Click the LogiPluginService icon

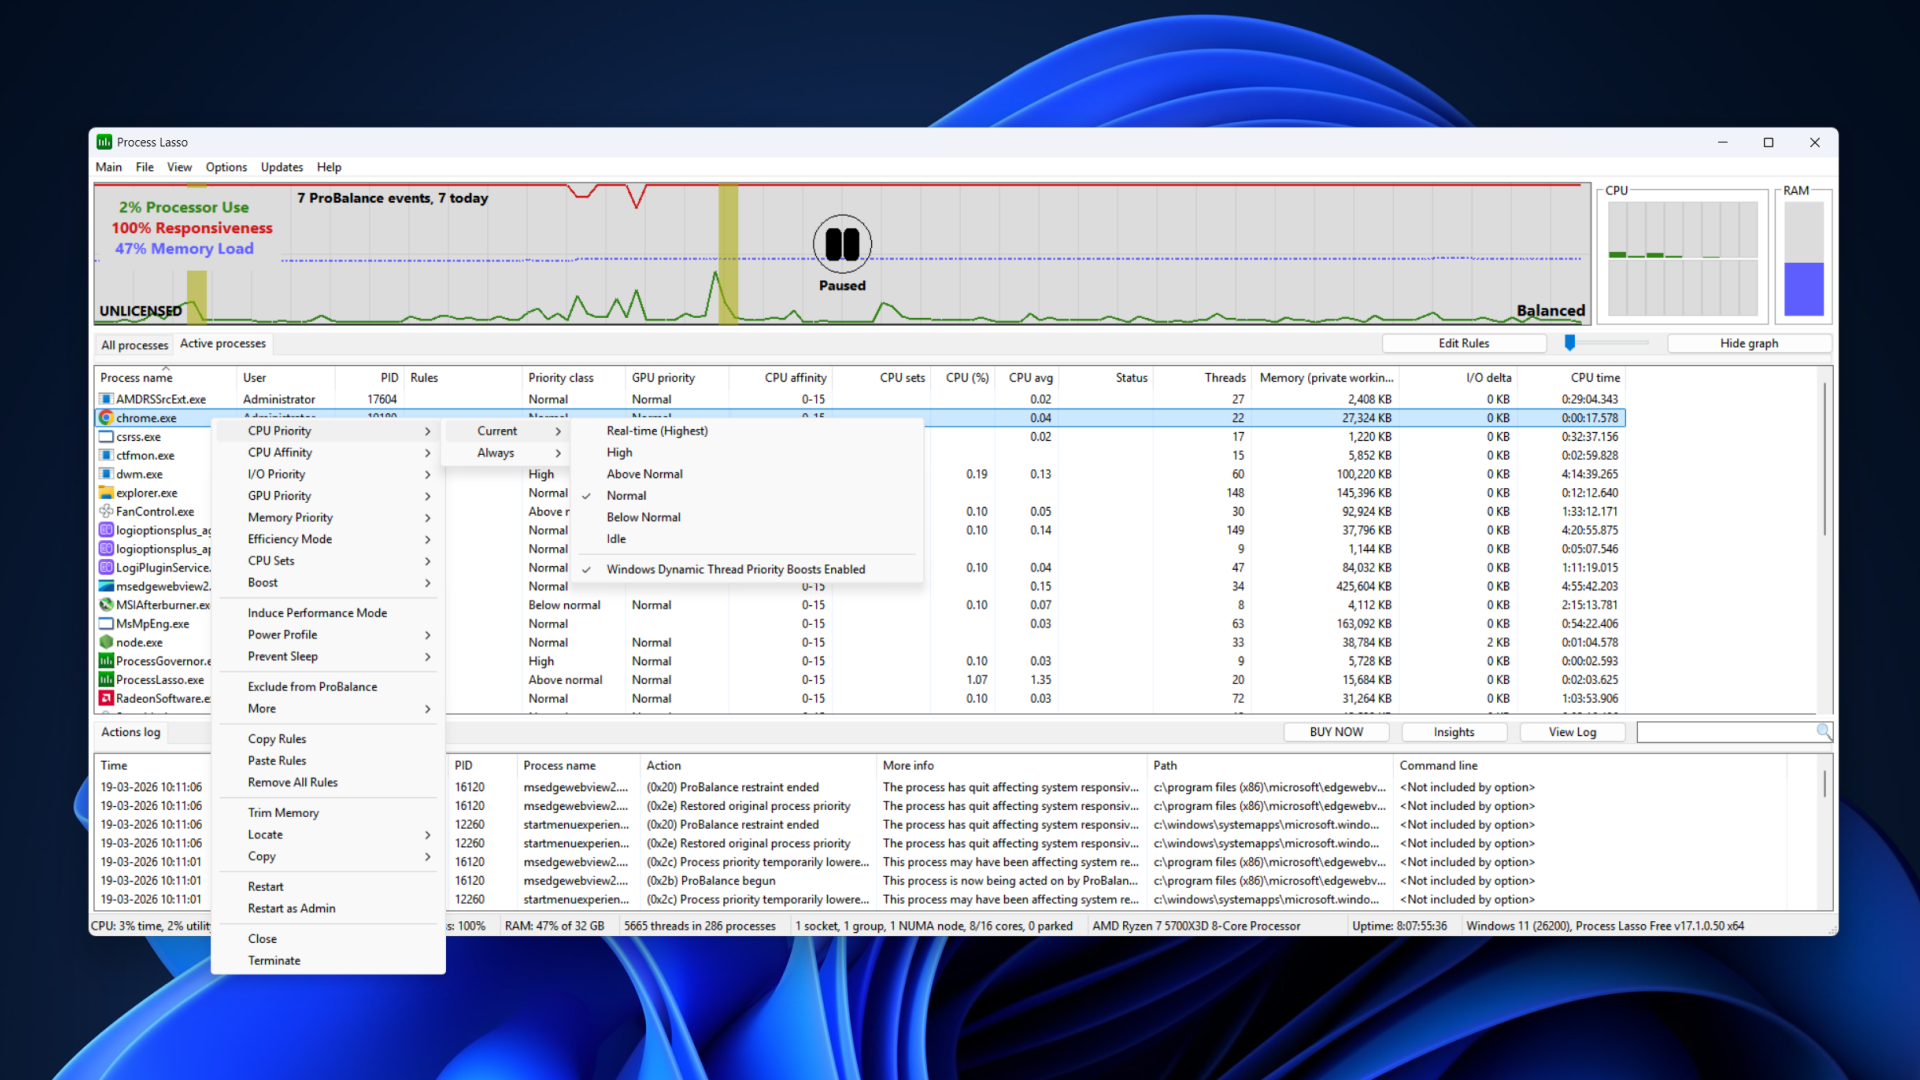[x=106, y=568]
